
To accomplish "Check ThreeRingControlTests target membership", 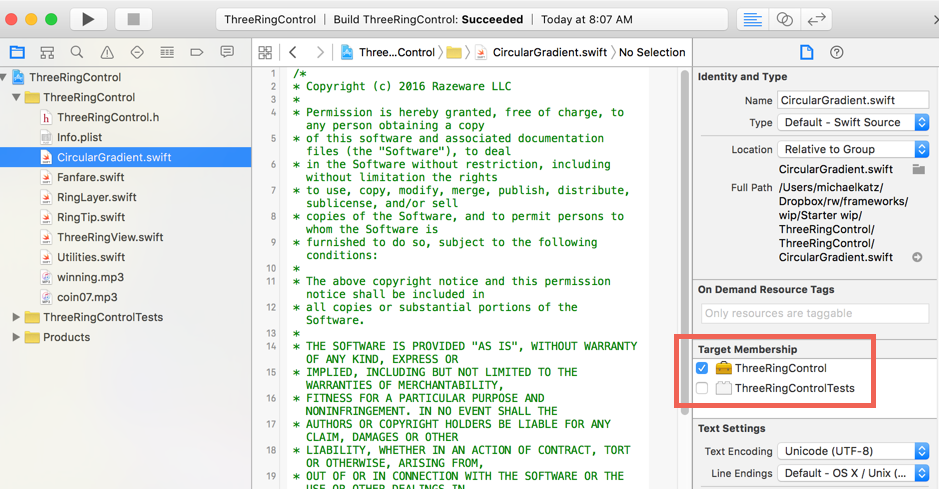I will pos(702,388).
